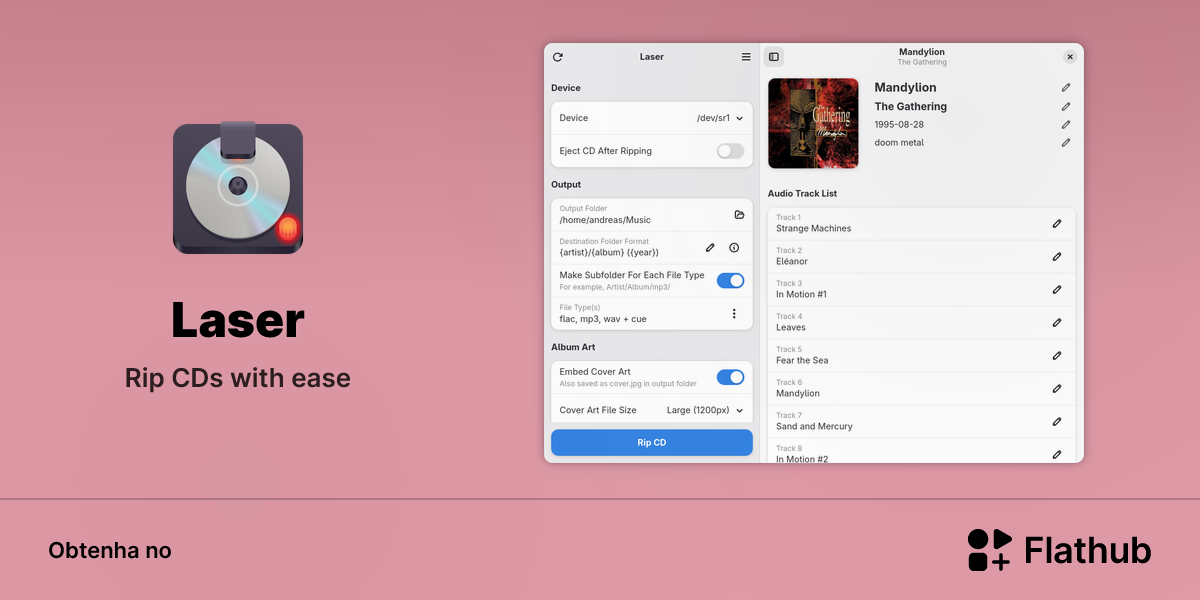Open the file types options menu

click(x=734, y=314)
